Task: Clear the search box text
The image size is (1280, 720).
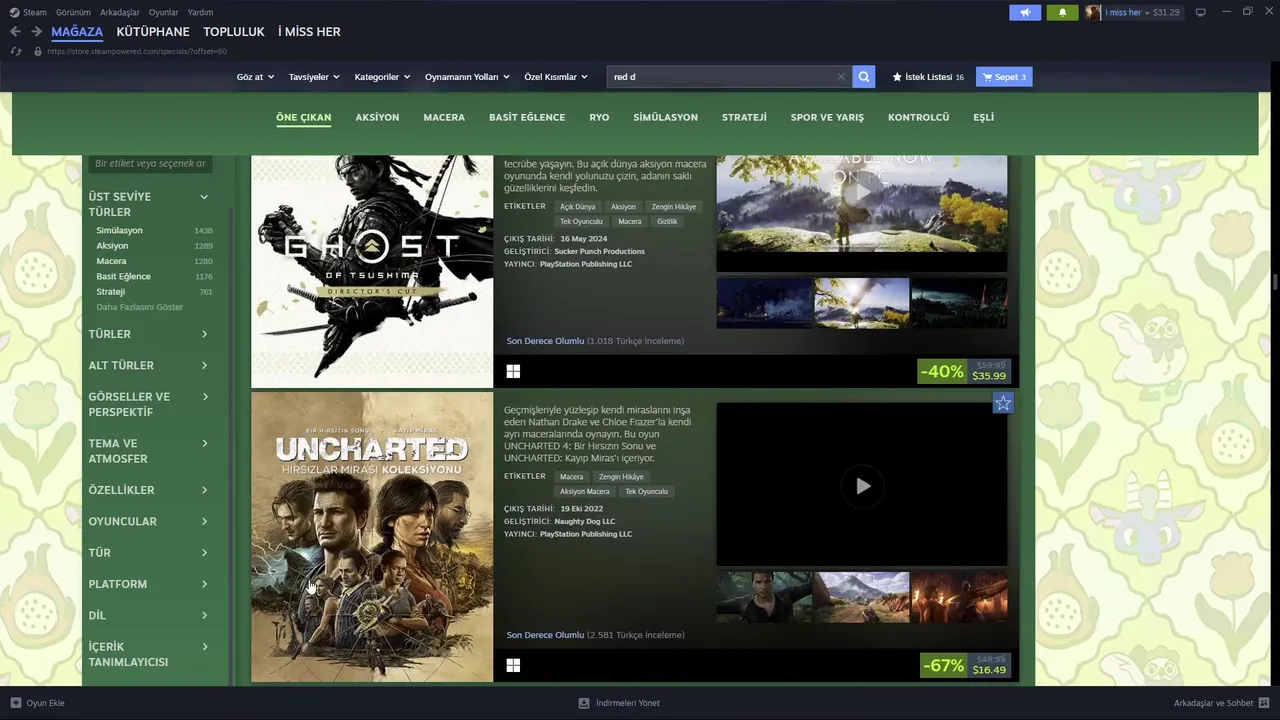Action: (841, 77)
